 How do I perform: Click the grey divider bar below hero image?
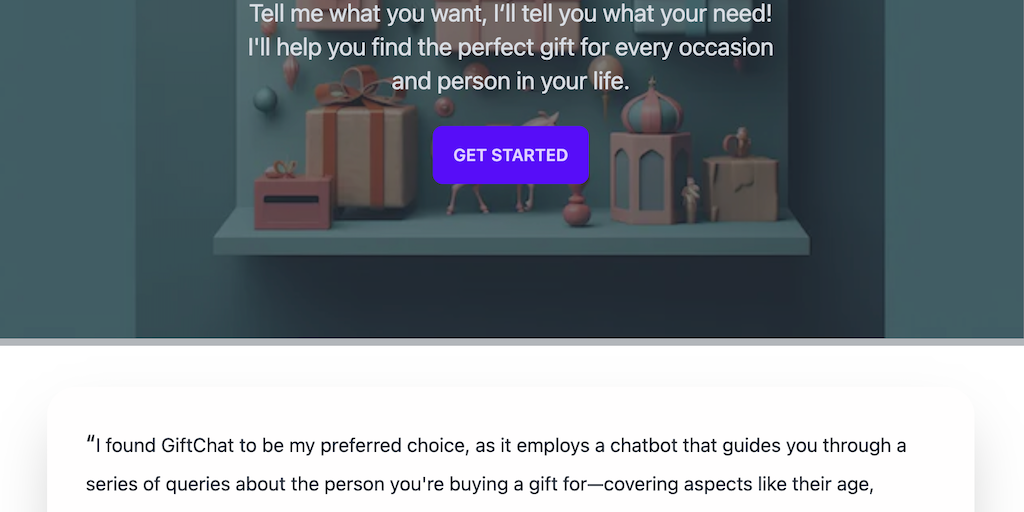click(x=510, y=341)
